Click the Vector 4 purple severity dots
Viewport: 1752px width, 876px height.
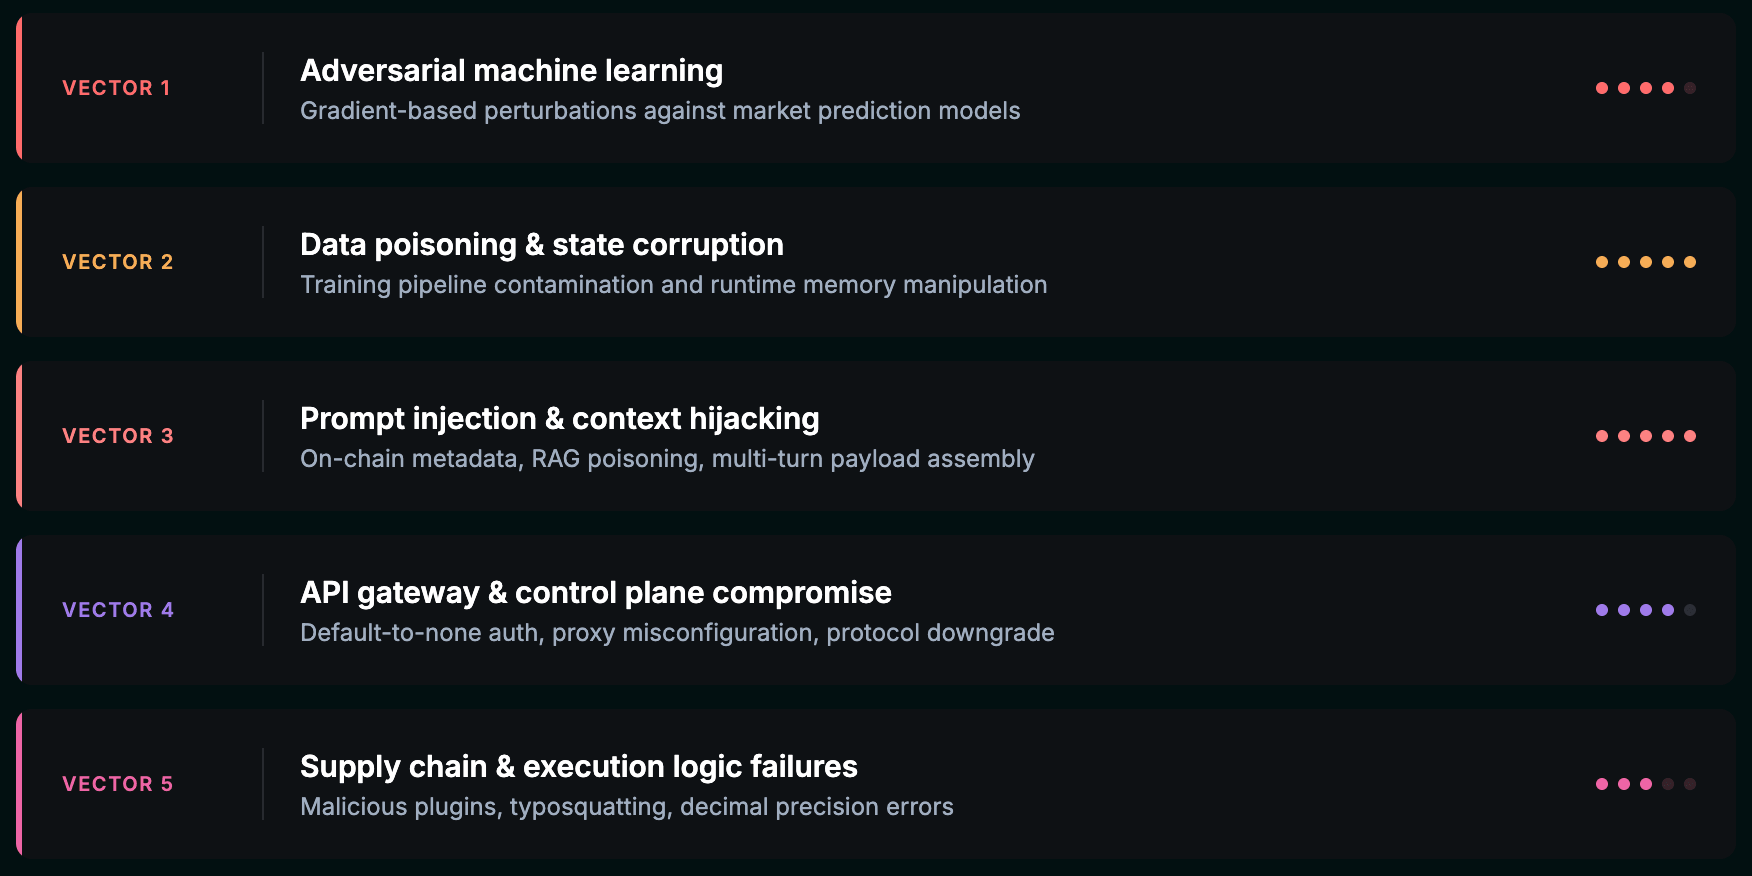1645,610
